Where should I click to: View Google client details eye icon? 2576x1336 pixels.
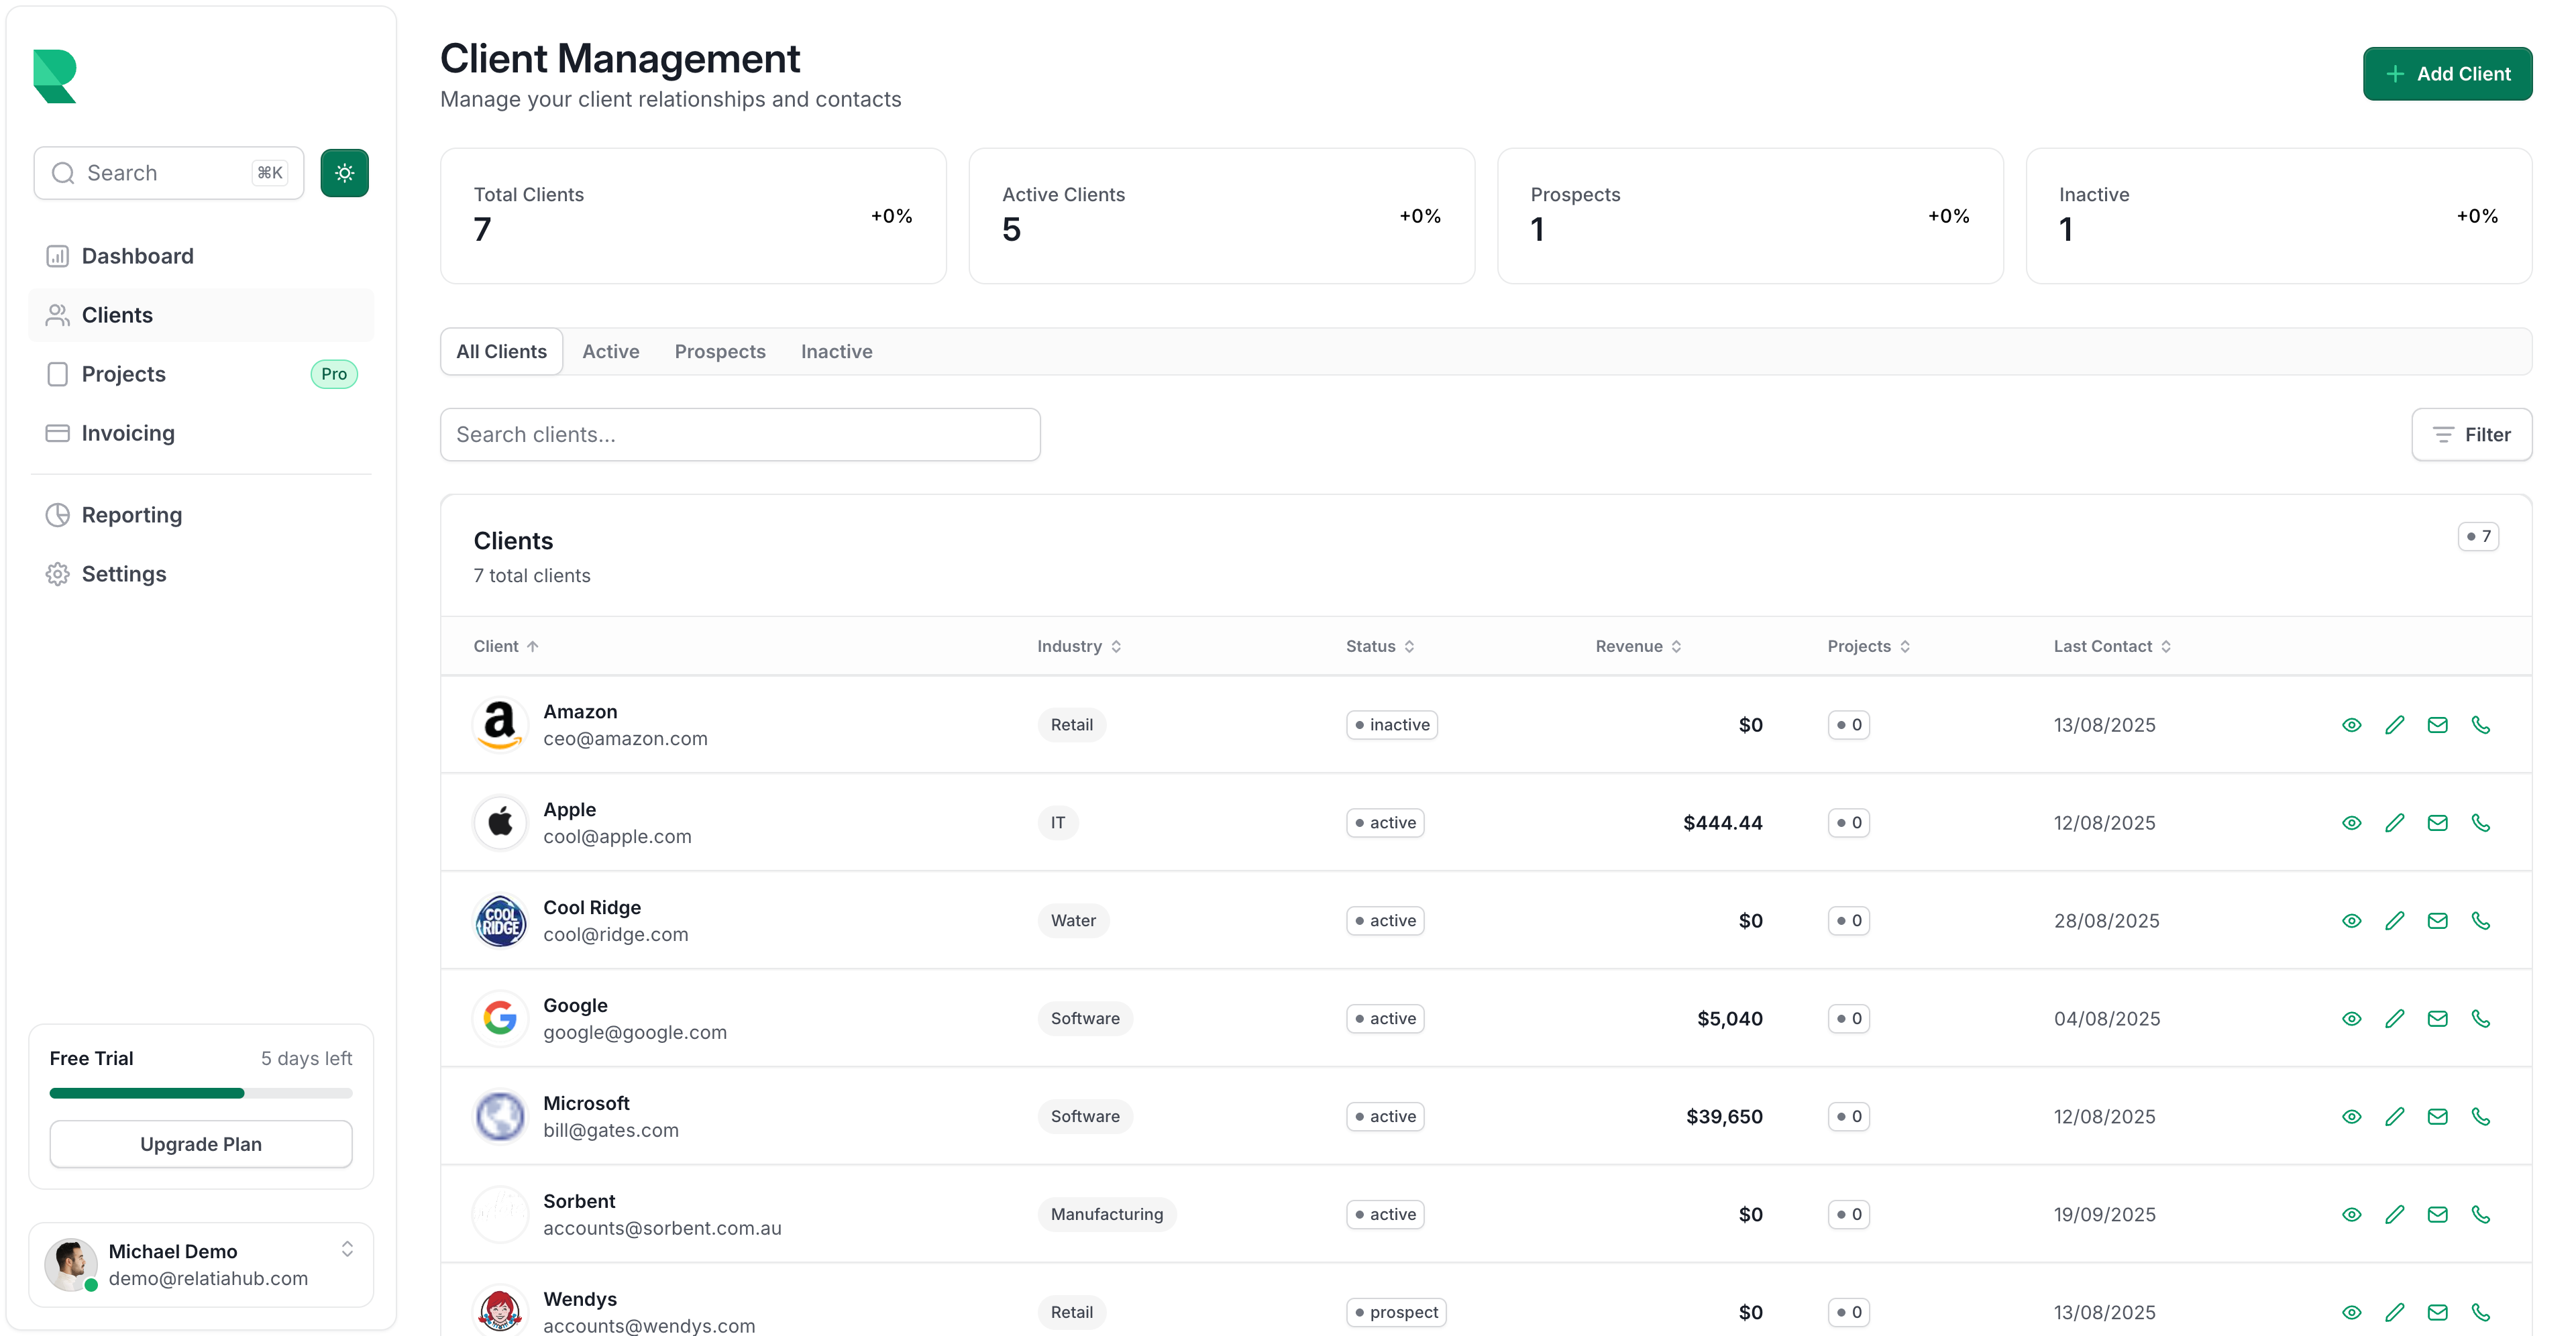[2352, 1019]
